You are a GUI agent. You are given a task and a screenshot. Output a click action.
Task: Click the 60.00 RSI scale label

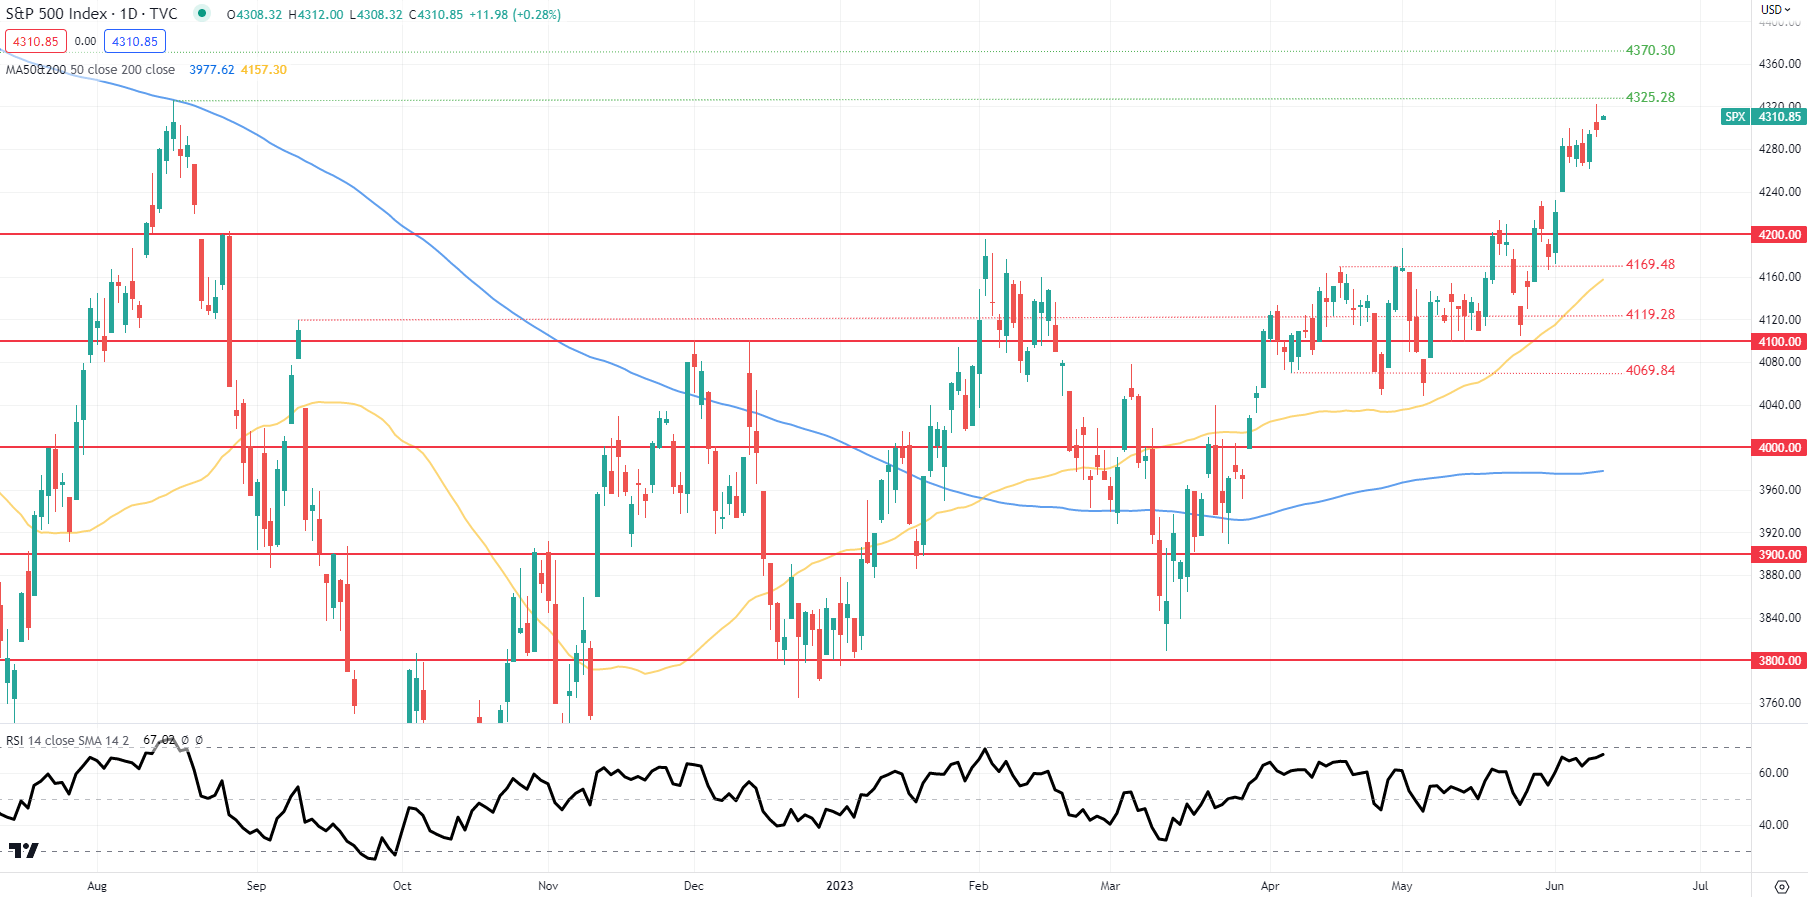[x=1774, y=773]
